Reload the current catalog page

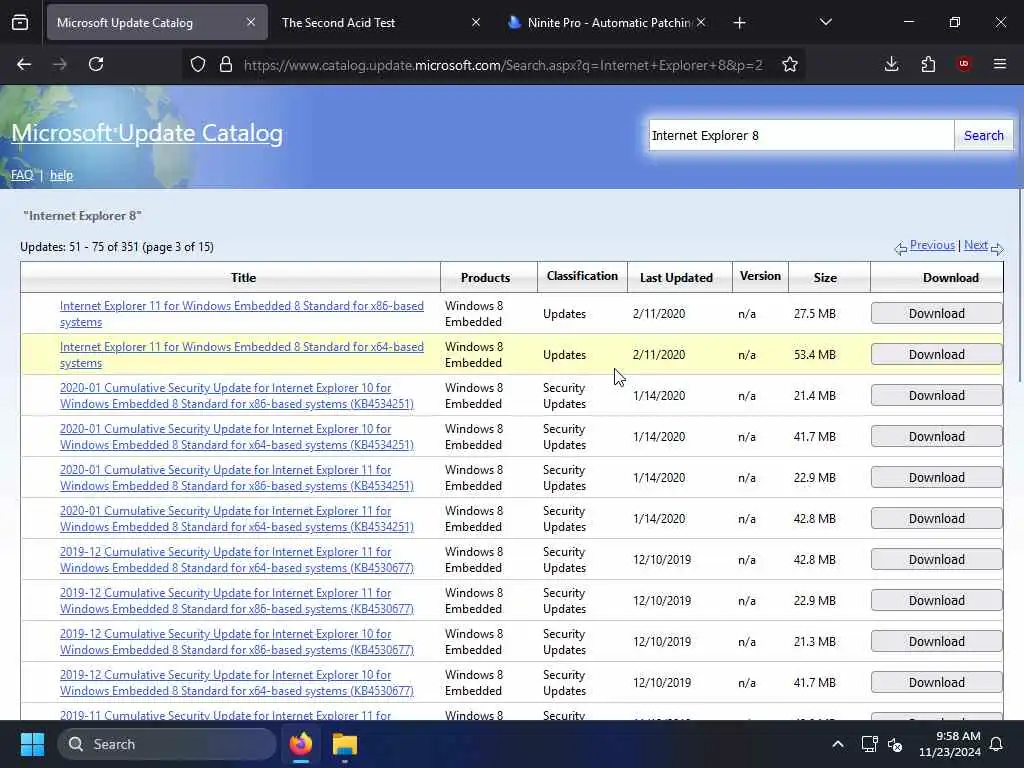pyautogui.click(x=96, y=64)
